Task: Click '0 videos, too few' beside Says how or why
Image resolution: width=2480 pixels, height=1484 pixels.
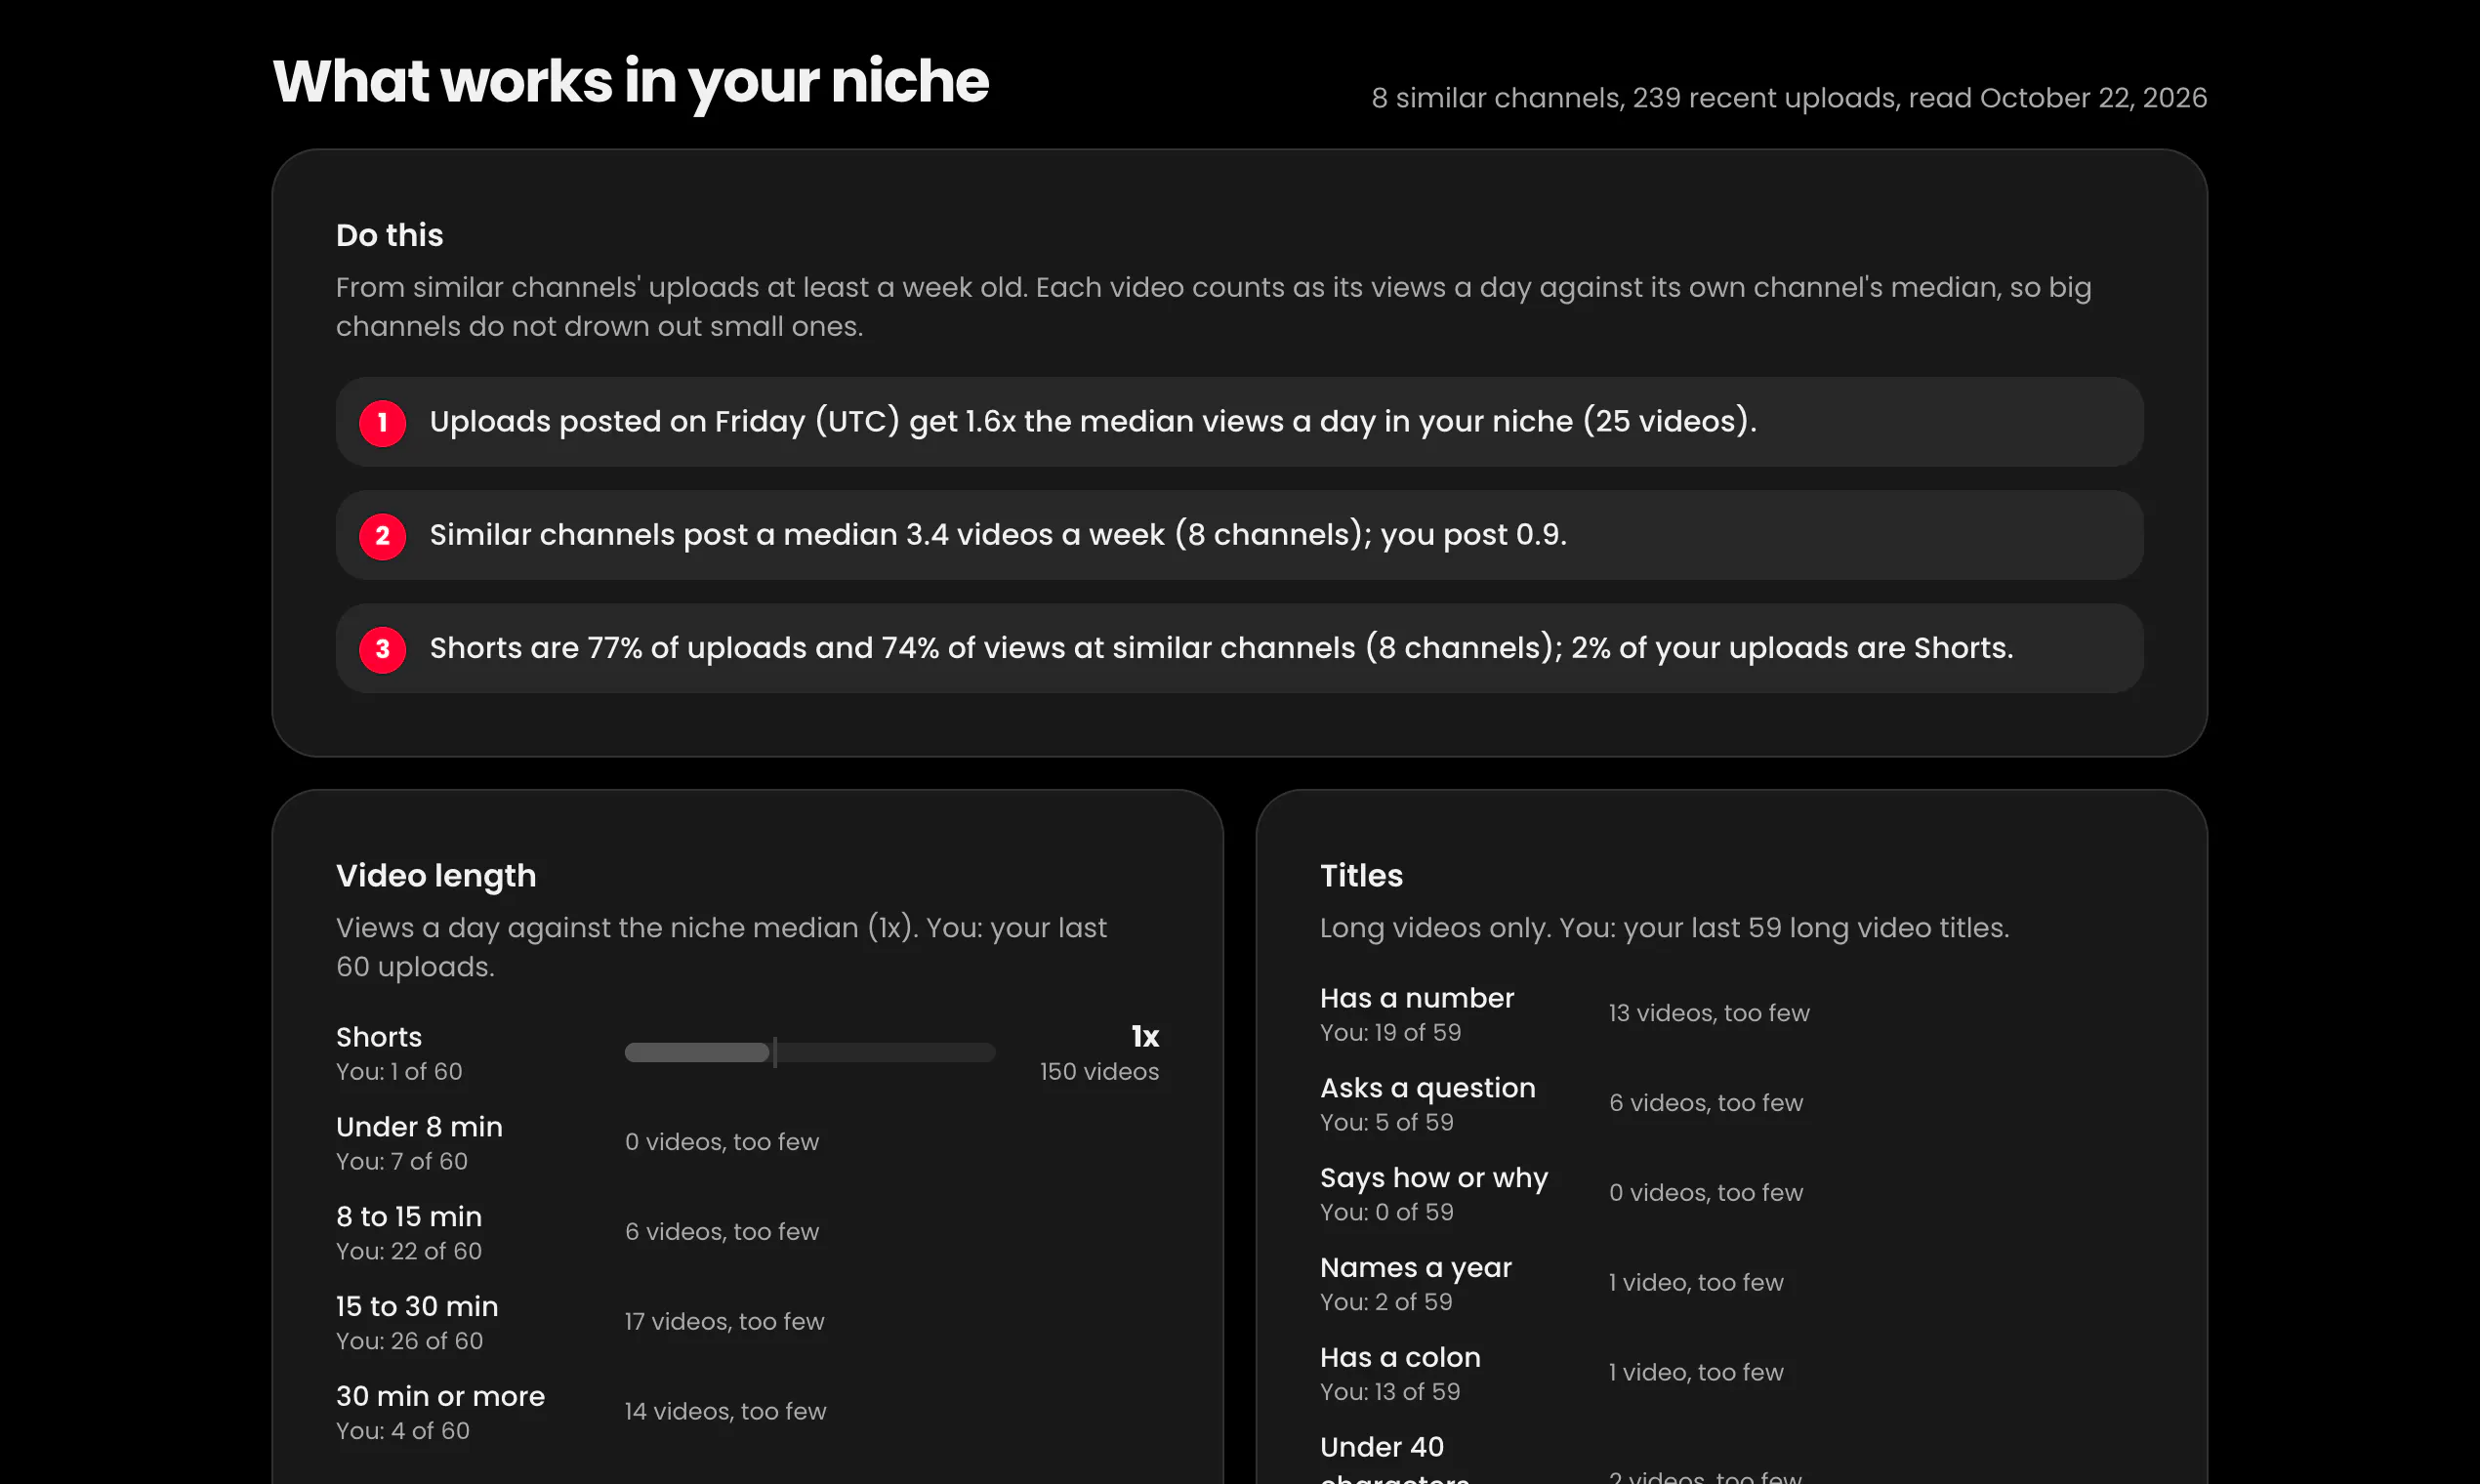Action: pyautogui.click(x=1706, y=1193)
